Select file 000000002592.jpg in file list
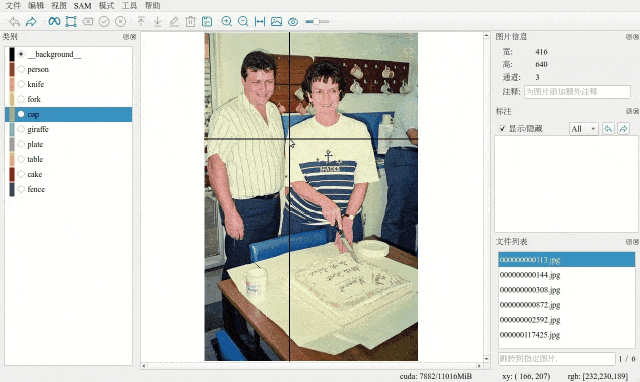 pos(567,320)
